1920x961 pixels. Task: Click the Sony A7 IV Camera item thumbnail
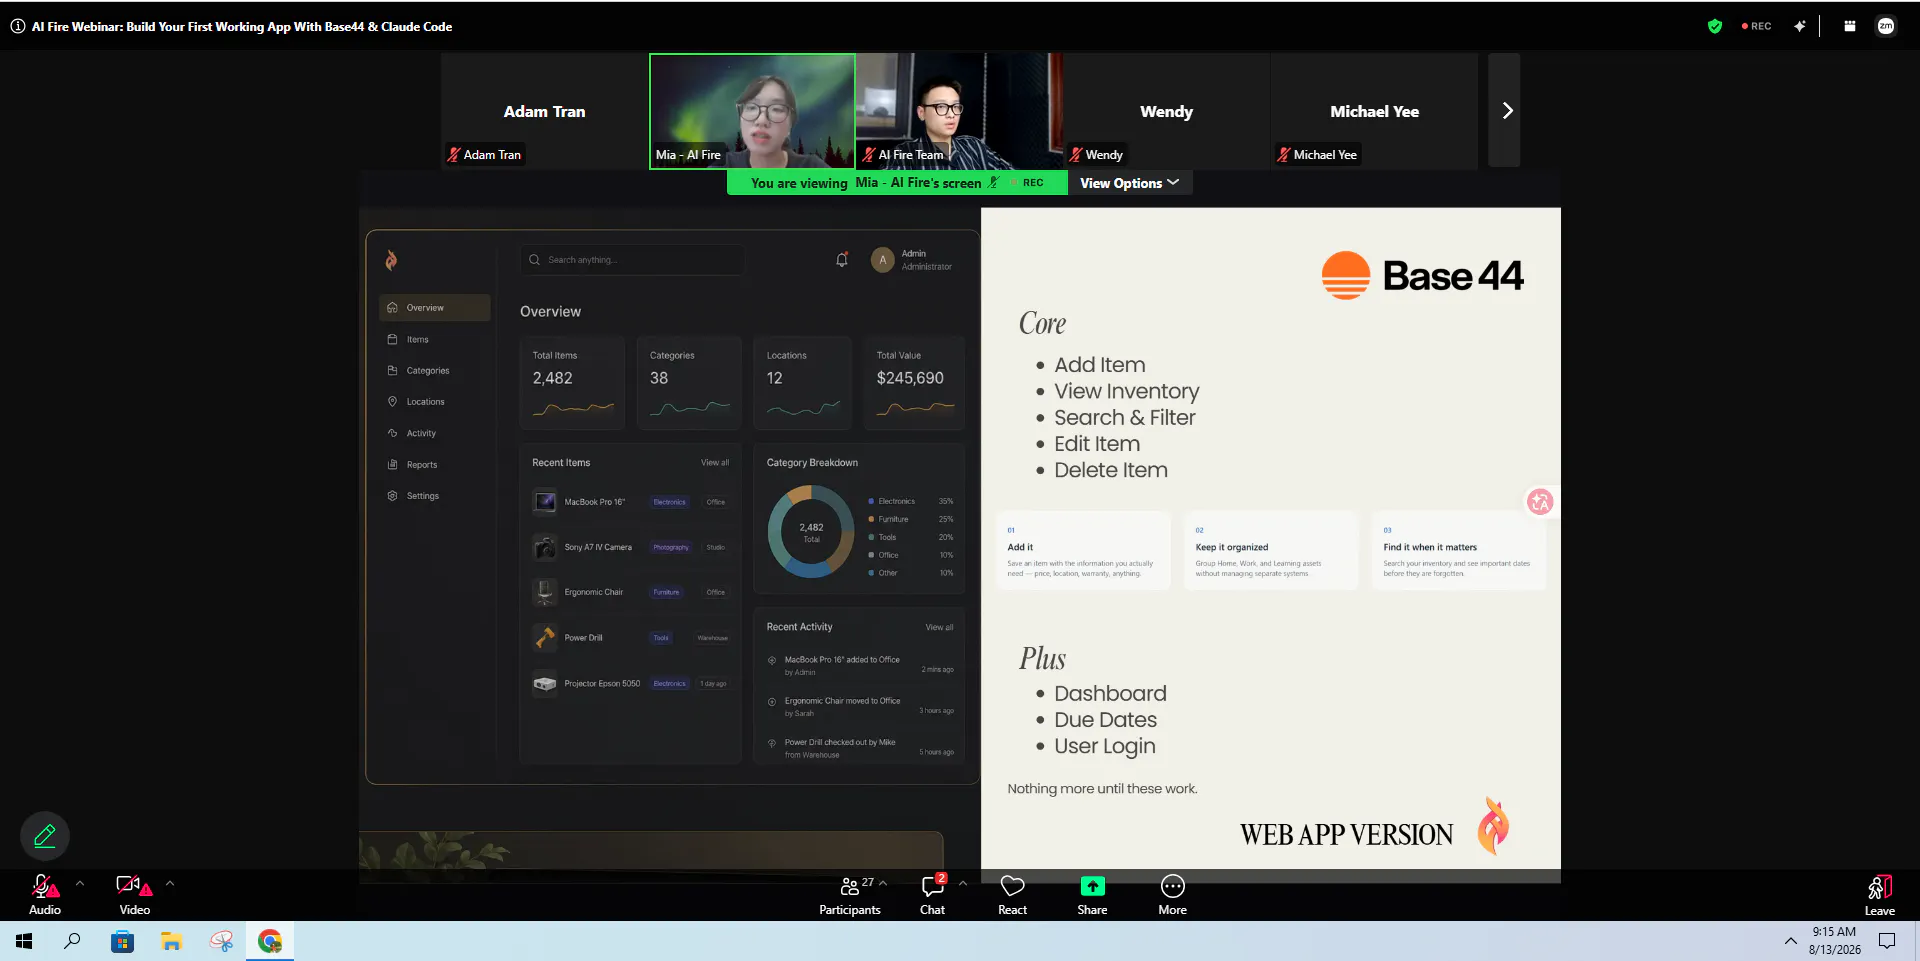point(545,547)
